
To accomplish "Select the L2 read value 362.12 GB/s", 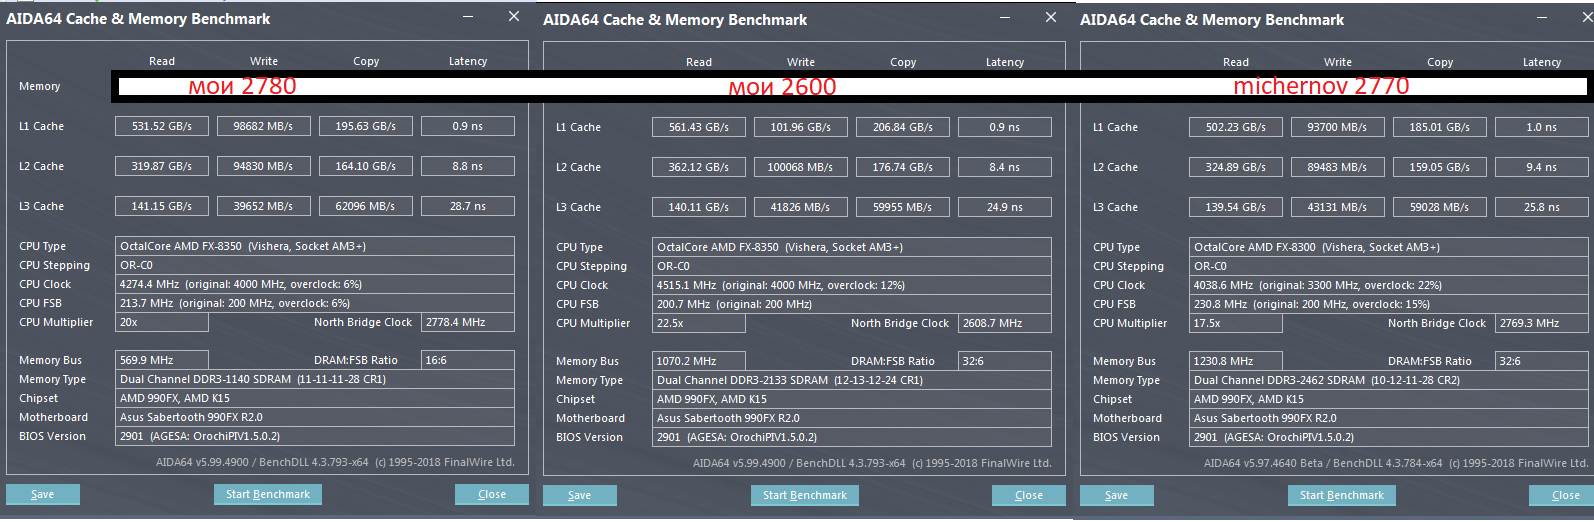I will (699, 167).
